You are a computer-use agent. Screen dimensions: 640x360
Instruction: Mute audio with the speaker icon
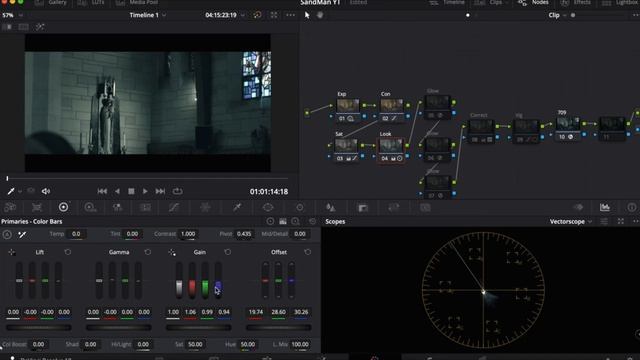pyautogui.click(x=46, y=191)
